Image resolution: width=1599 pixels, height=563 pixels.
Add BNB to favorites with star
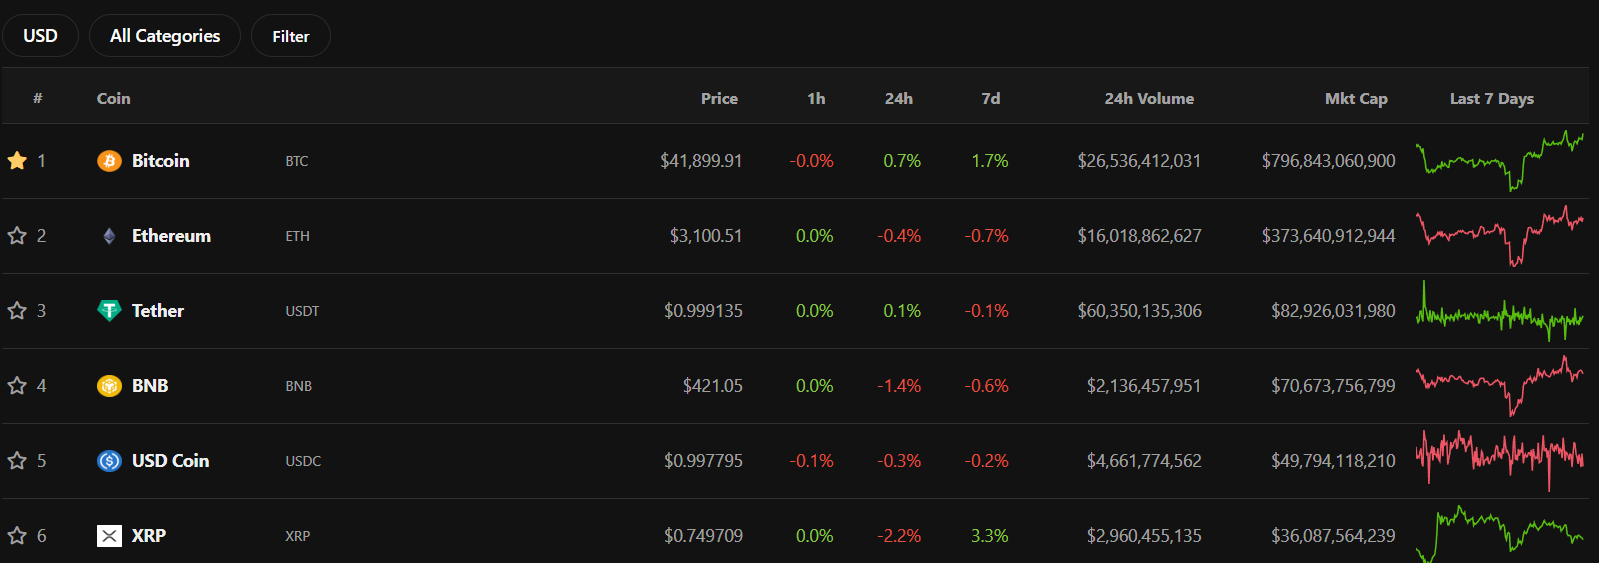17,385
